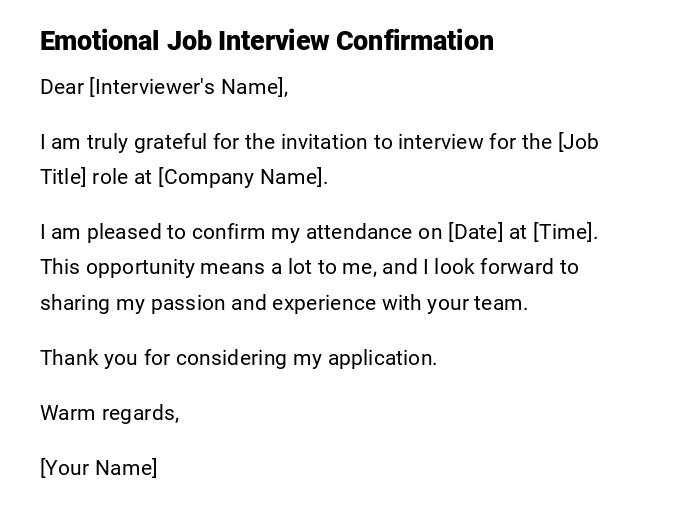Click the [Time] placeholder
The height and width of the screenshot is (530, 700).
pos(564,232)
